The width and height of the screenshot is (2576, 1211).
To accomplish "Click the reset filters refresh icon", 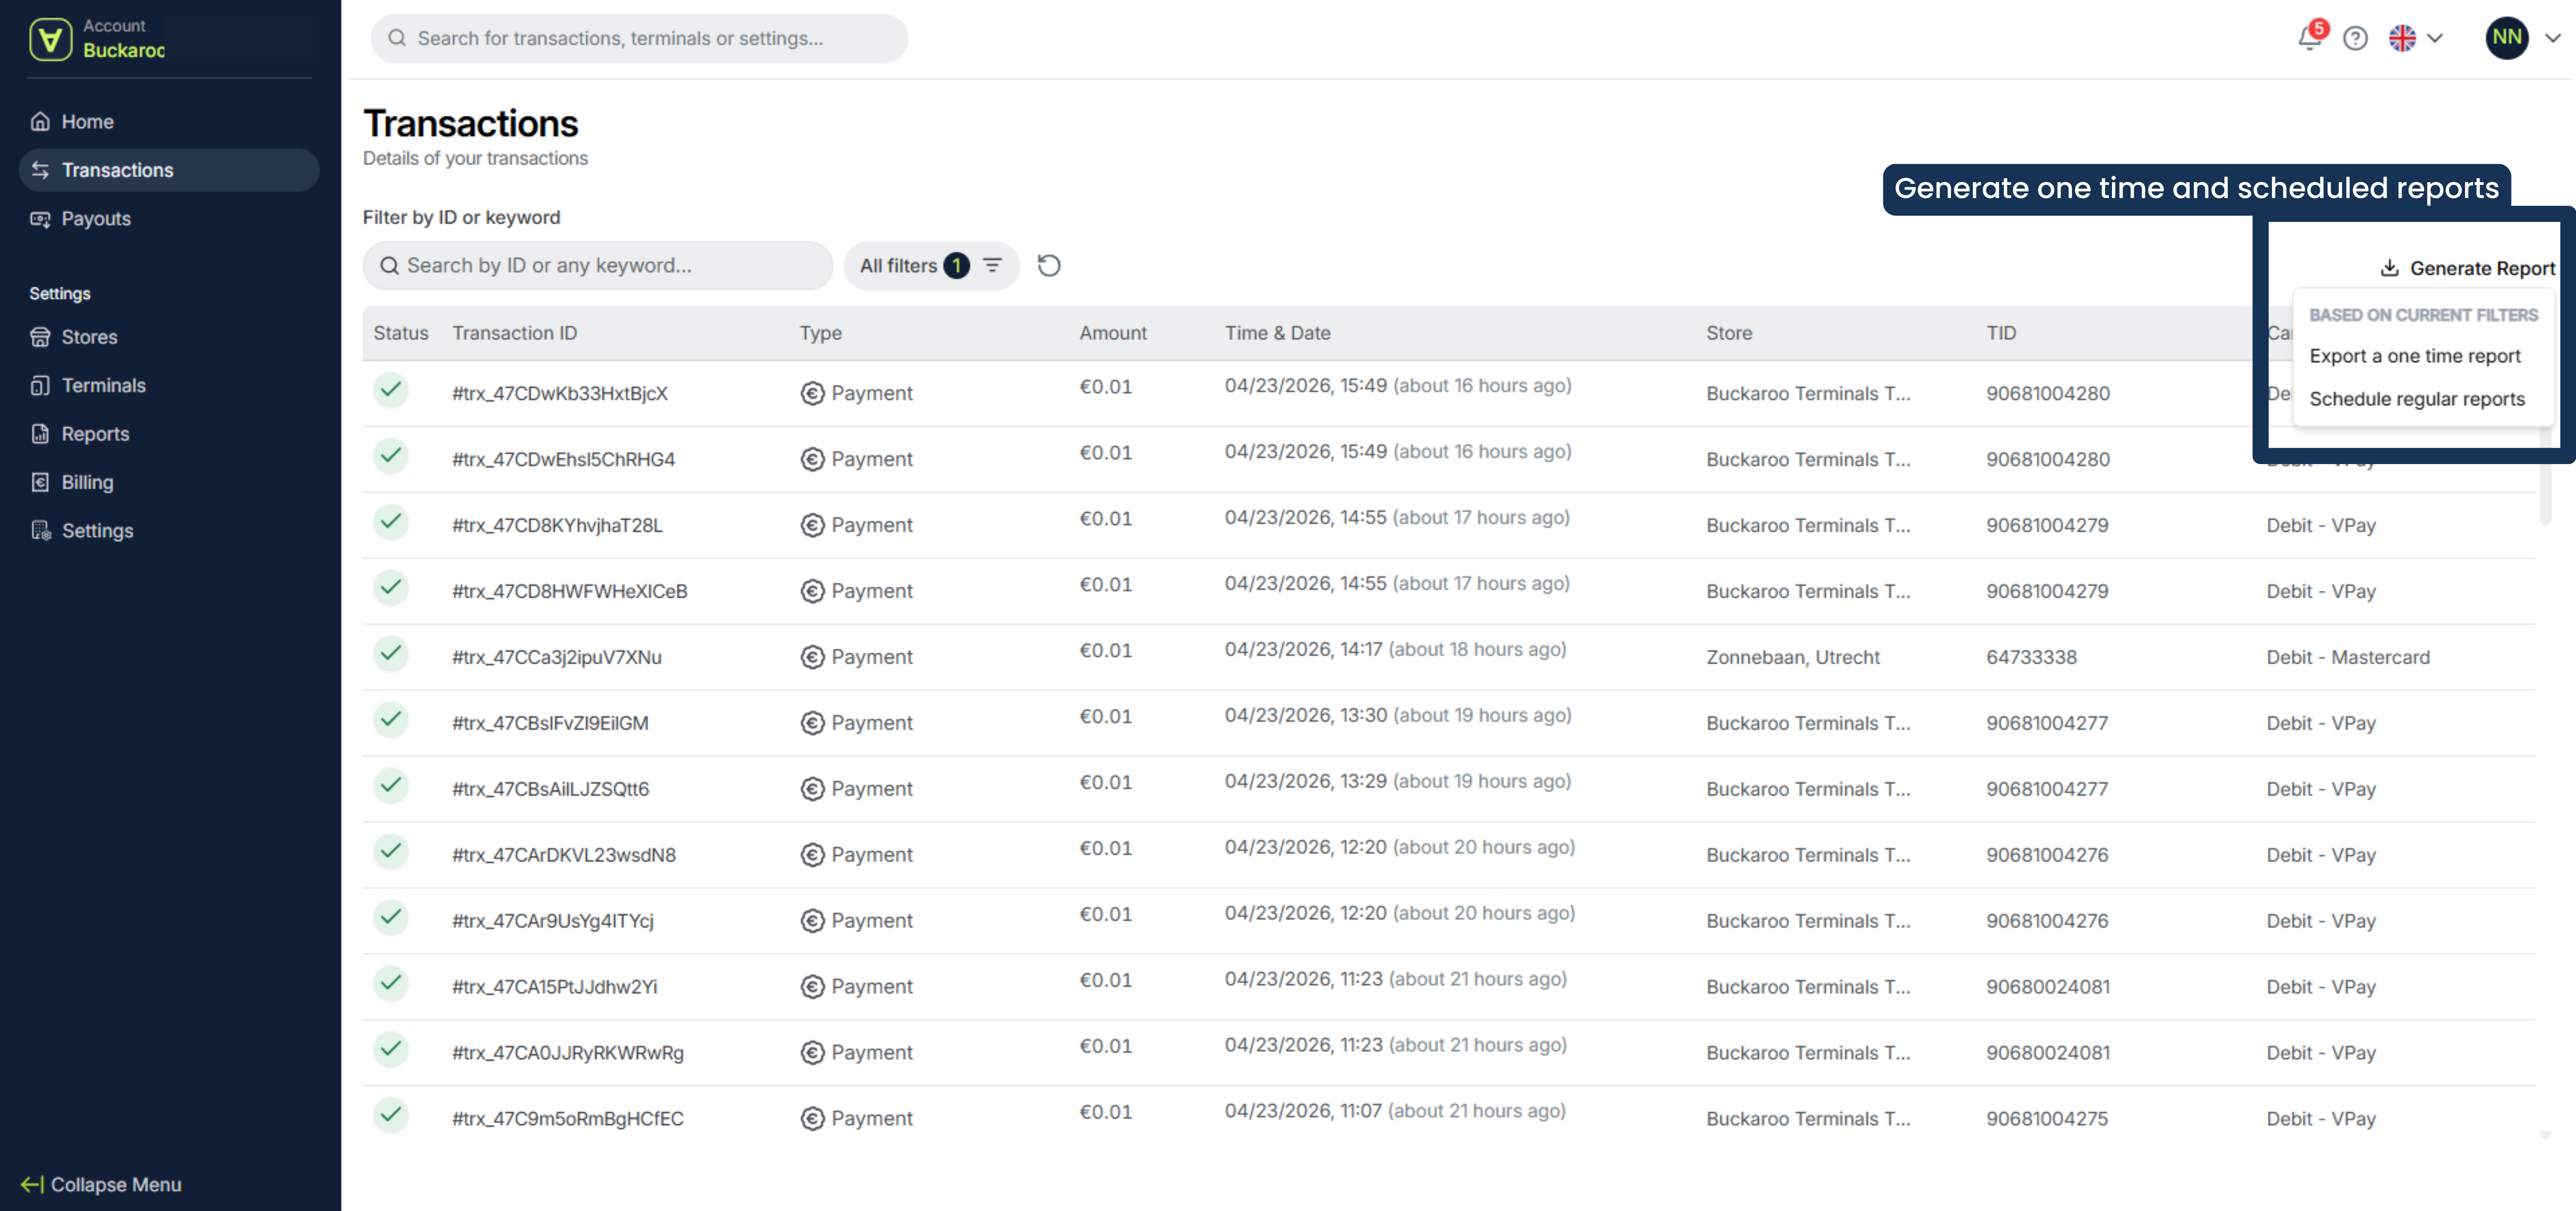I will 1049,265.
